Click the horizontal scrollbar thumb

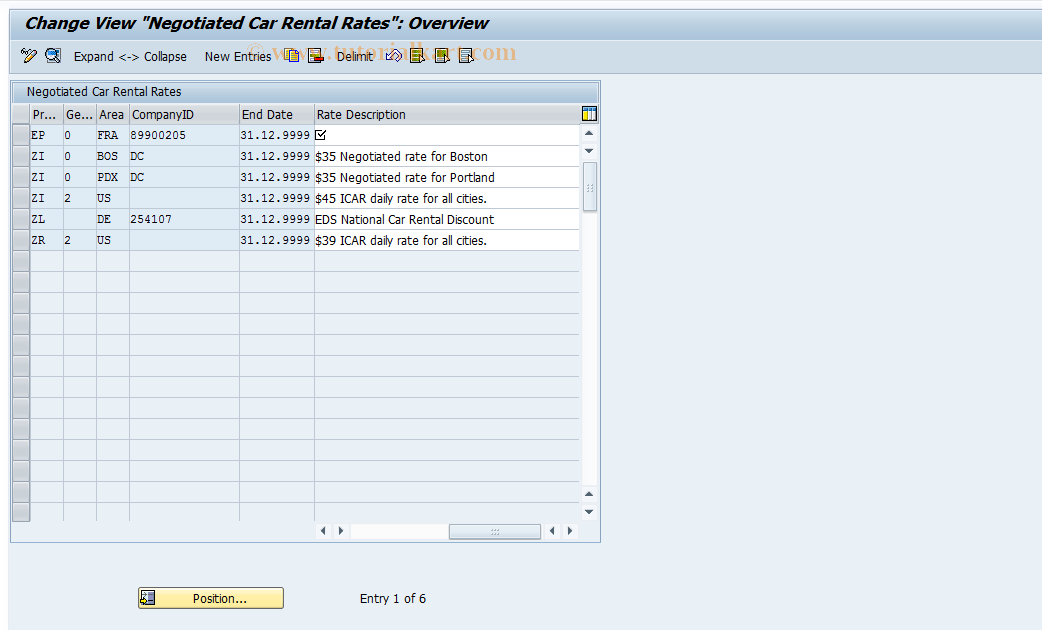494,532
